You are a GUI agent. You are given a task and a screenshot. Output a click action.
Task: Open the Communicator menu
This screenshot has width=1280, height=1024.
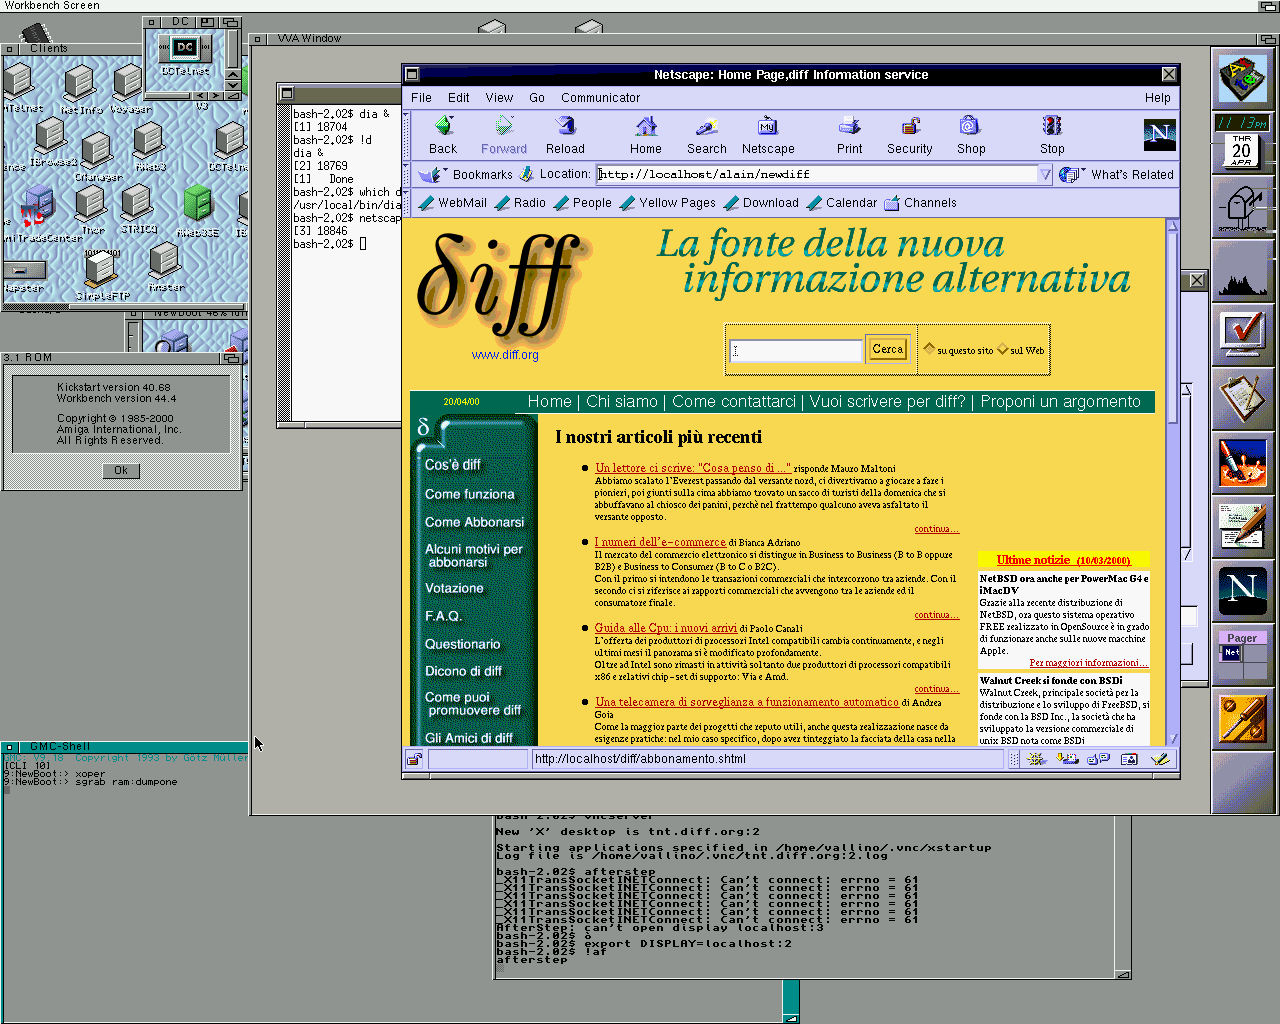click(x=600, y=98)
